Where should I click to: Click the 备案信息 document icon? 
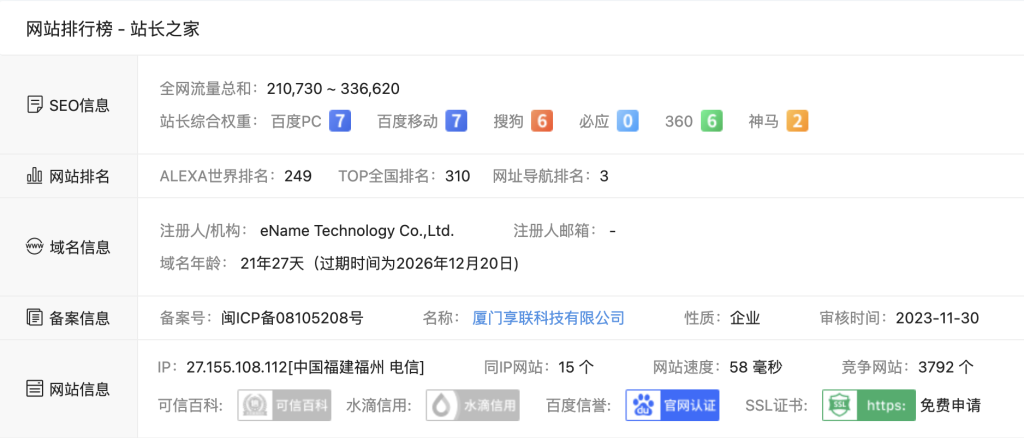coord(35,319)
